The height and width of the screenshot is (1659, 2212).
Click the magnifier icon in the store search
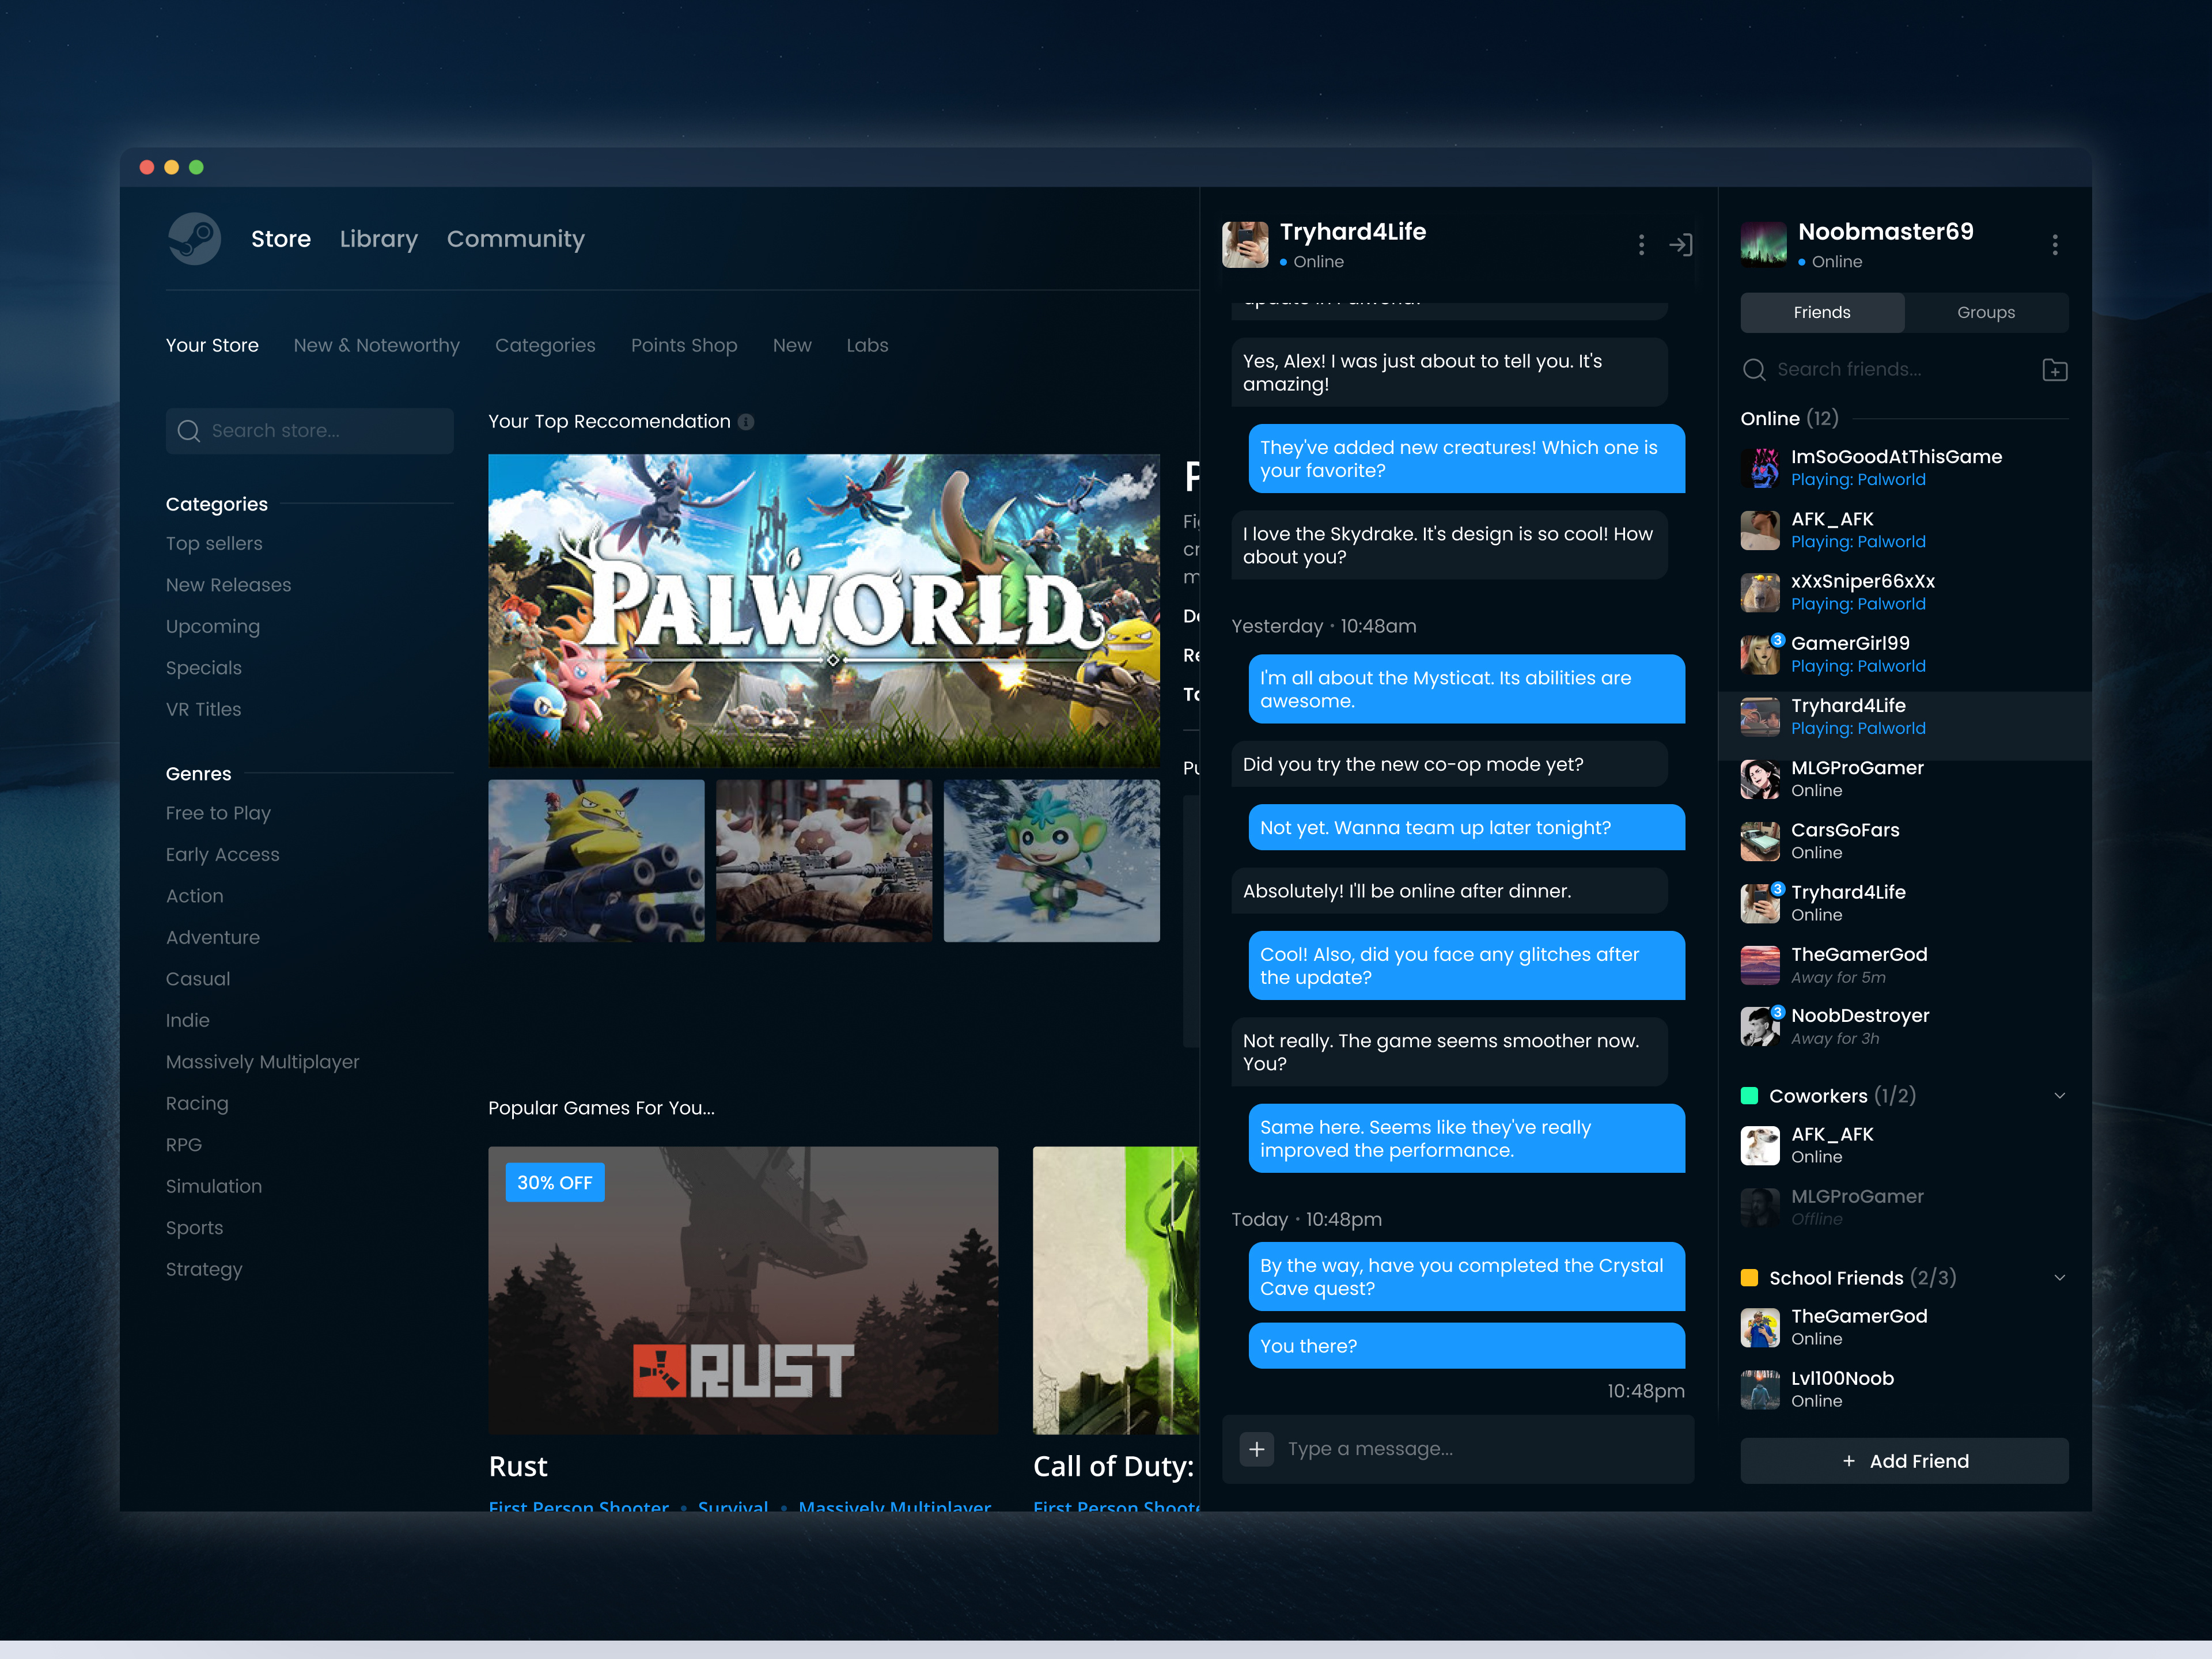[x=189, y=431]
